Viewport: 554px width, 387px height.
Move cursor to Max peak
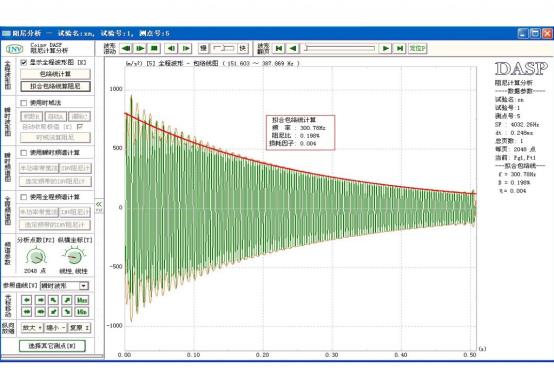(x=82, y=300)
